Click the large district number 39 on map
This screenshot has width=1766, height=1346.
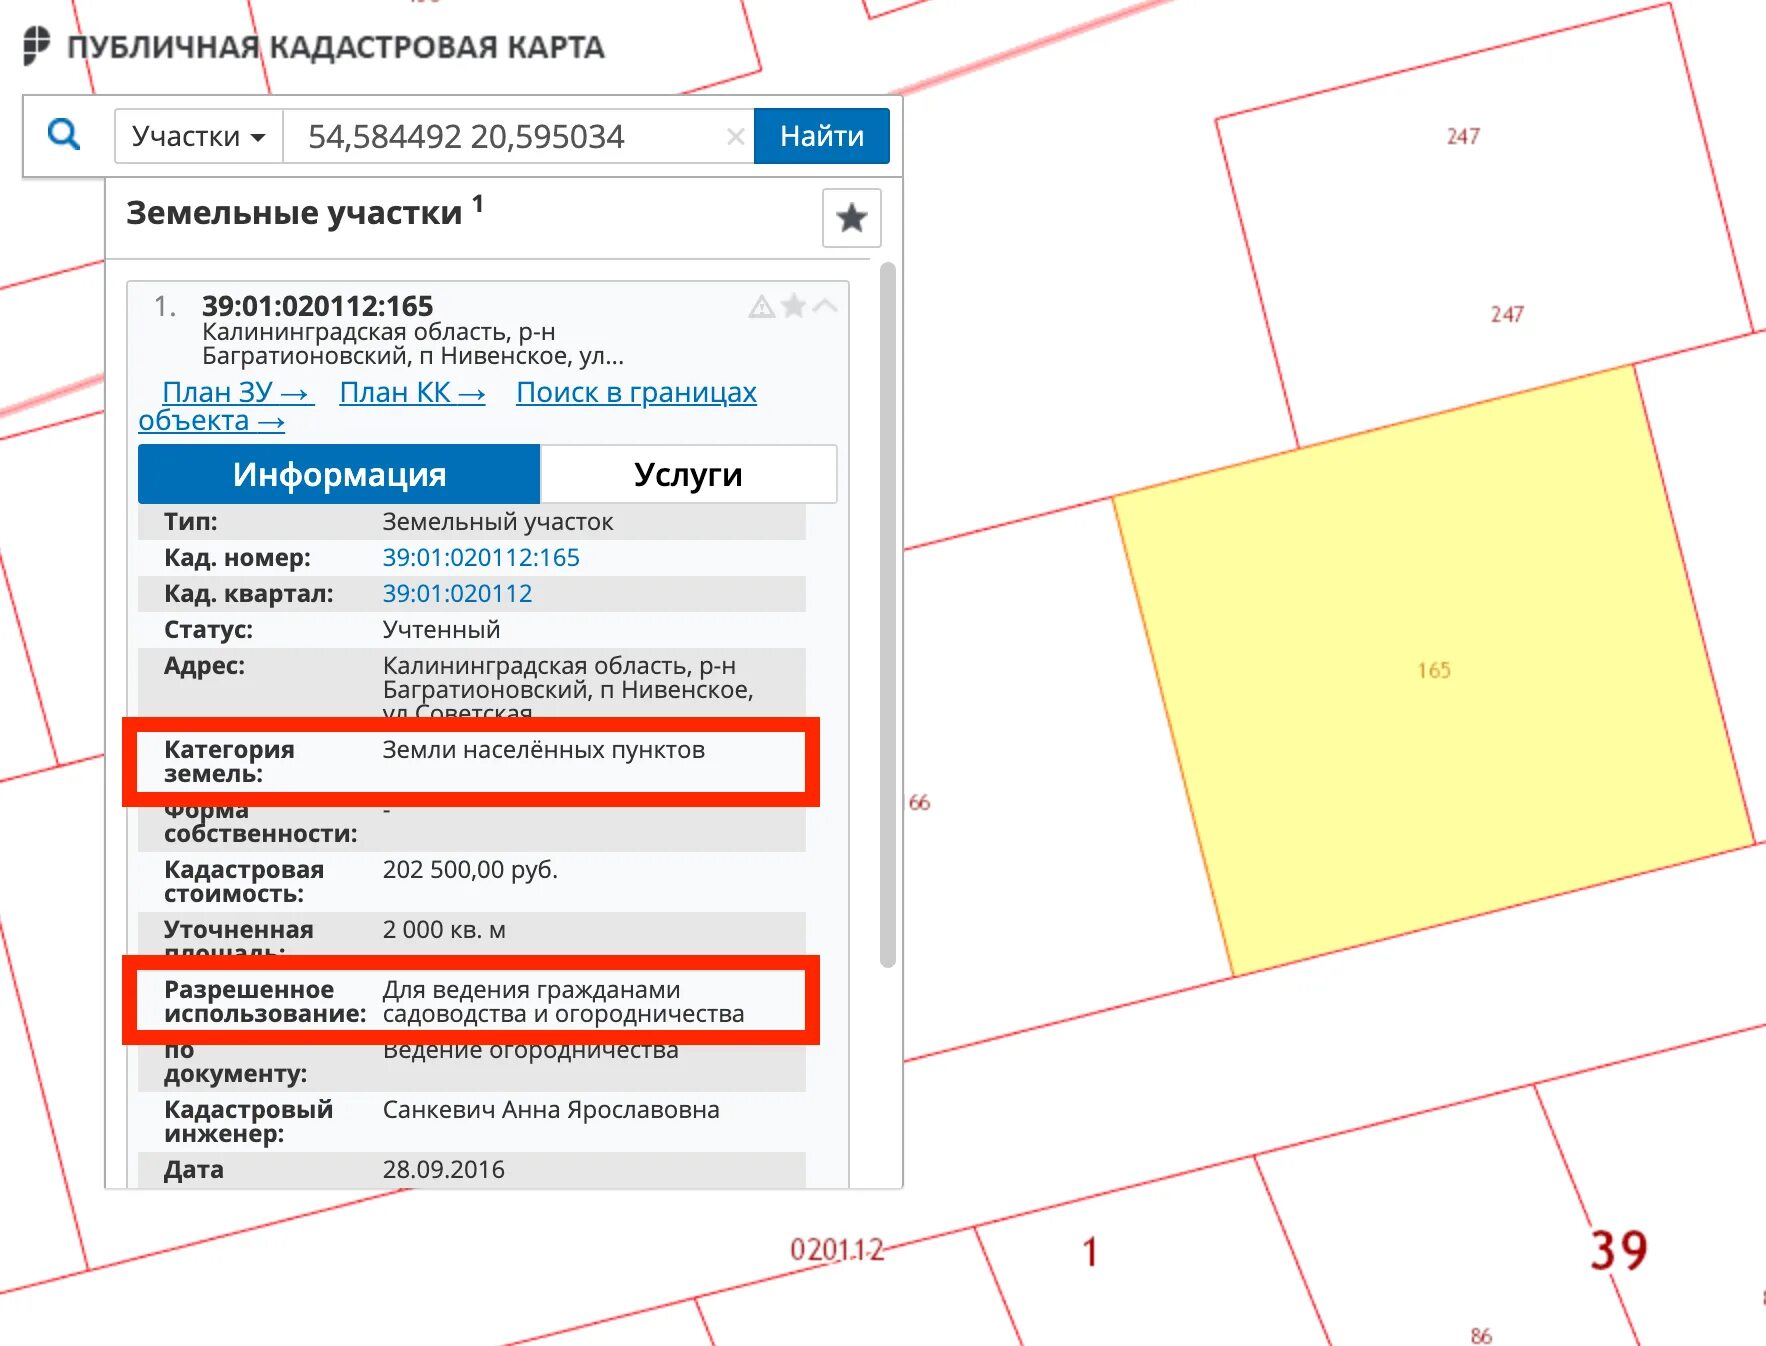click(1619, 1249)
